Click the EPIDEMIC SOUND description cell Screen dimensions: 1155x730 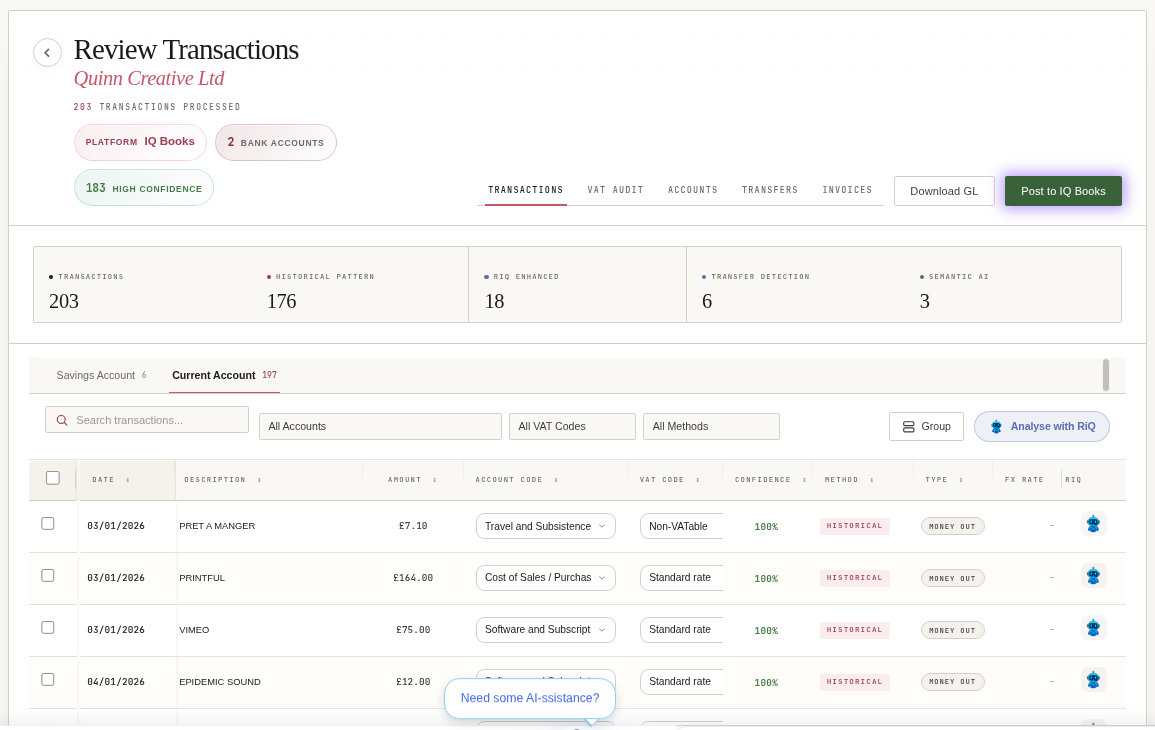pos(220,682)
